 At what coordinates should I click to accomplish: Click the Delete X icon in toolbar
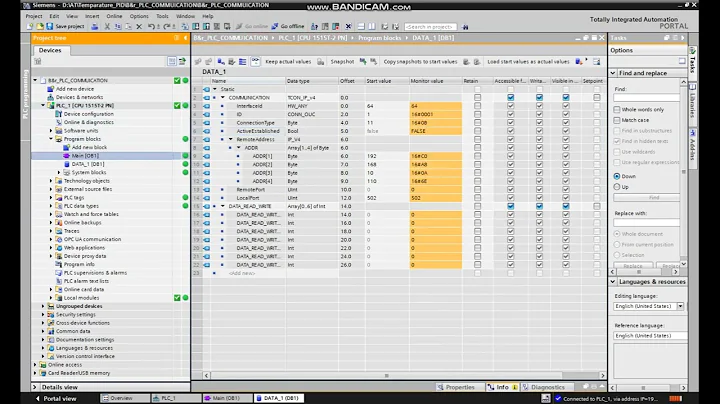(x=139, y=26)
